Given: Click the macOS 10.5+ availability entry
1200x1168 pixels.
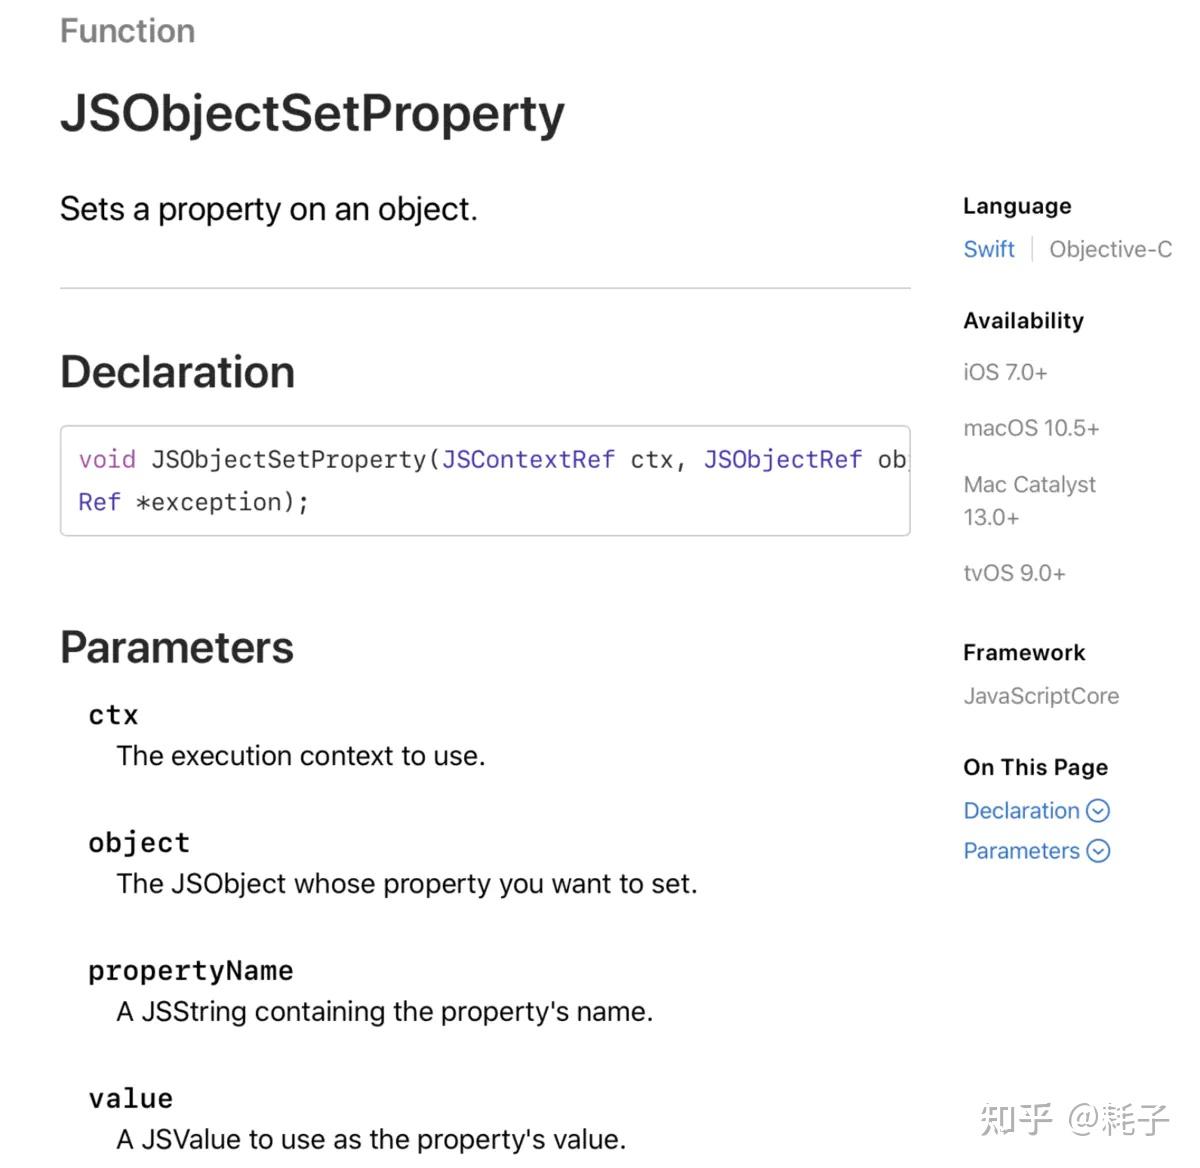Looking at the screenshot, I should click(x=1031, y=428).
